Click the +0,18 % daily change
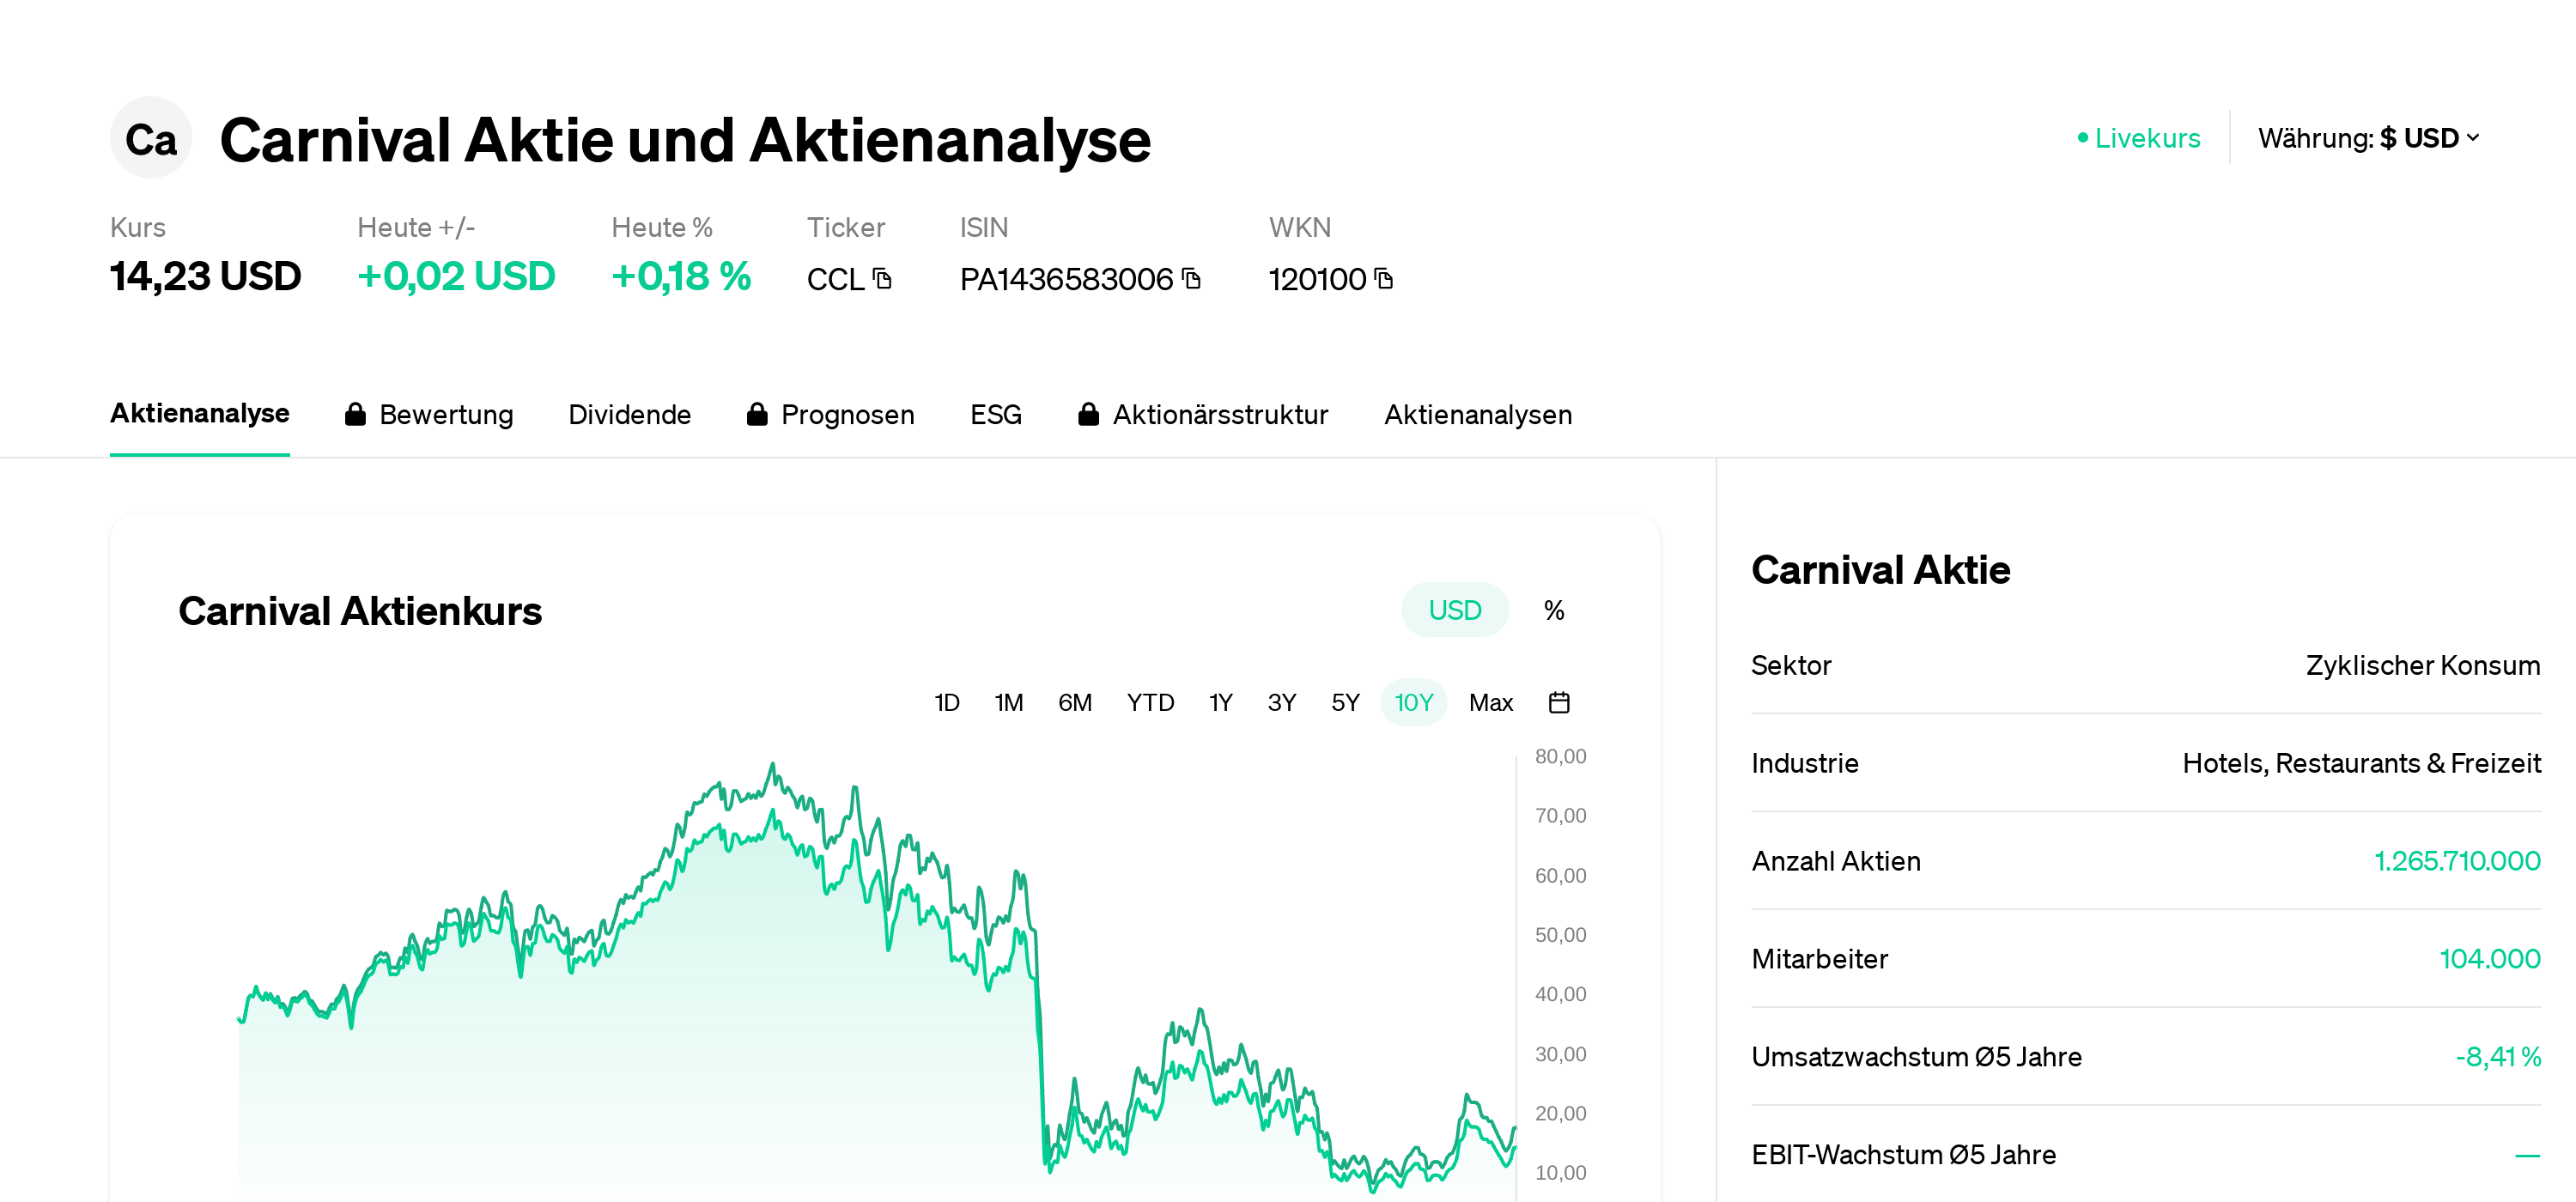The image size is (2576, 1202). click(681, 276)
